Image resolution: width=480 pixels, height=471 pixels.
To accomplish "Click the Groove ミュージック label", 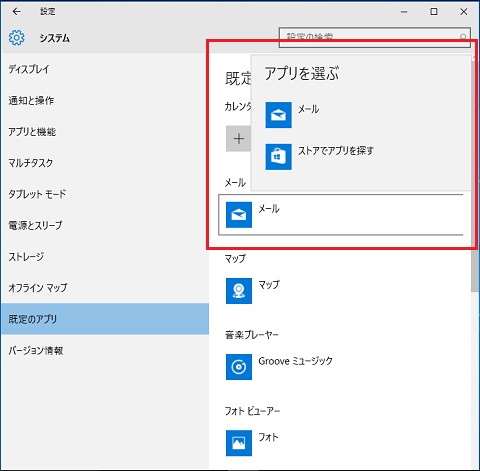I will [x=295, y=361].
